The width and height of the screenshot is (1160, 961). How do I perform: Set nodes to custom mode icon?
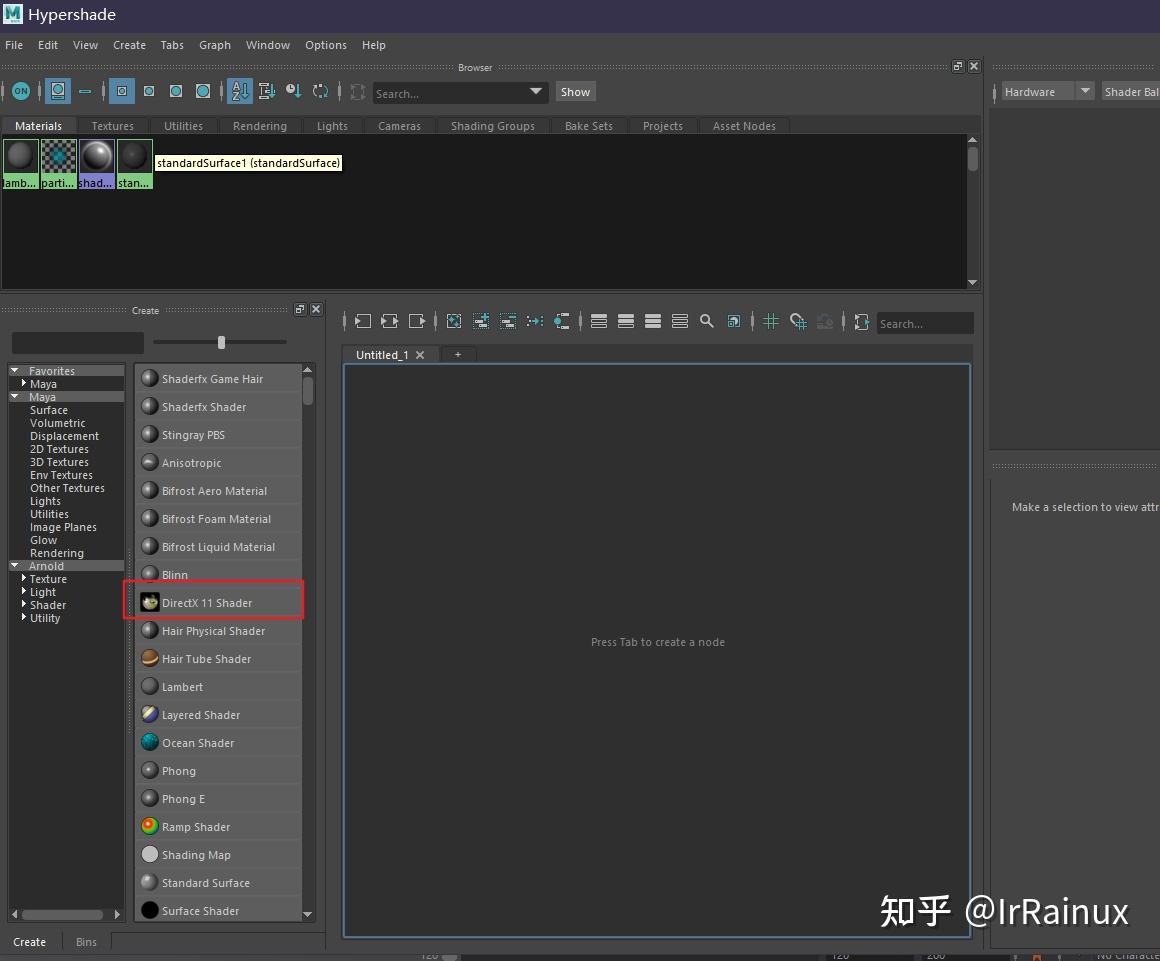680,321
